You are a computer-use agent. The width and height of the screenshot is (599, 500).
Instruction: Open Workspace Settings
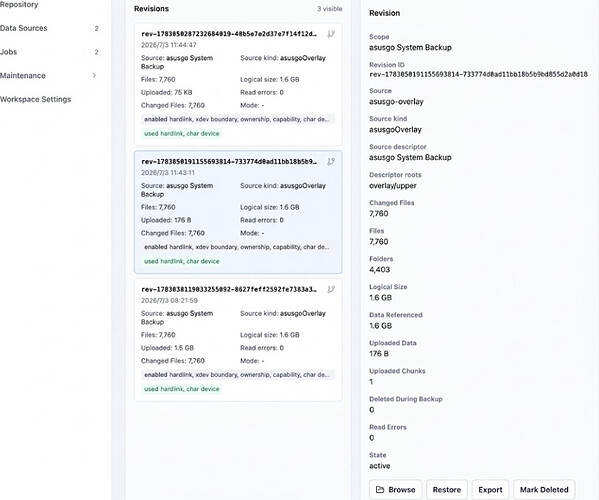click(x=36, y=99)
